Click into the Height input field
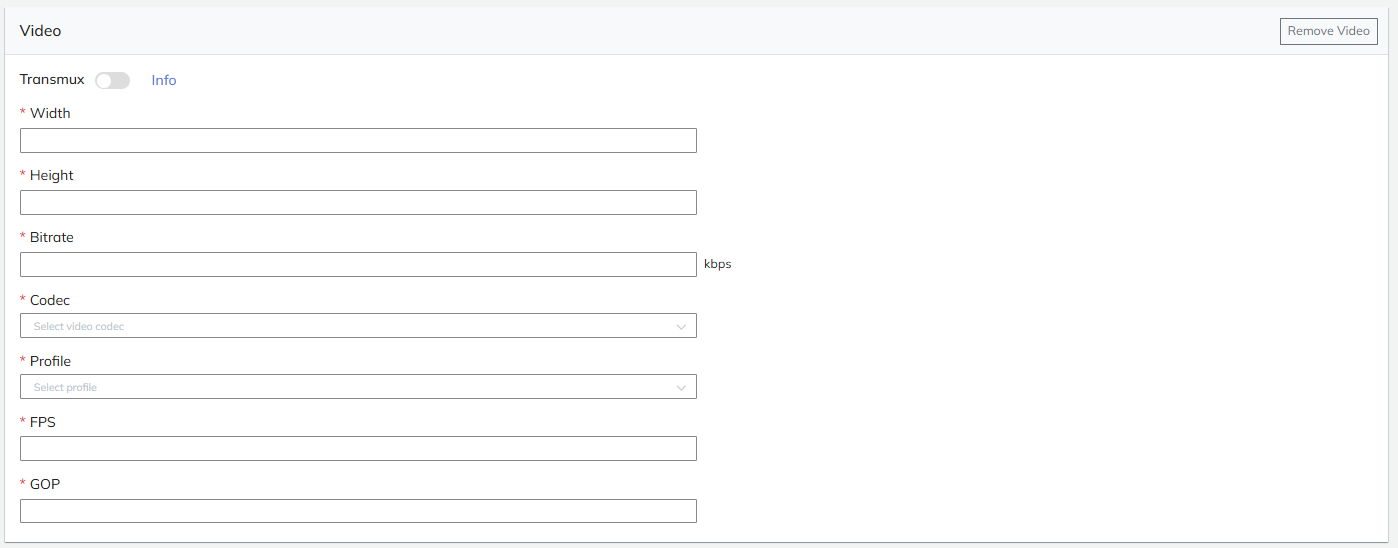Viewport: 1398px width, 548px height. tap(358, 202)
